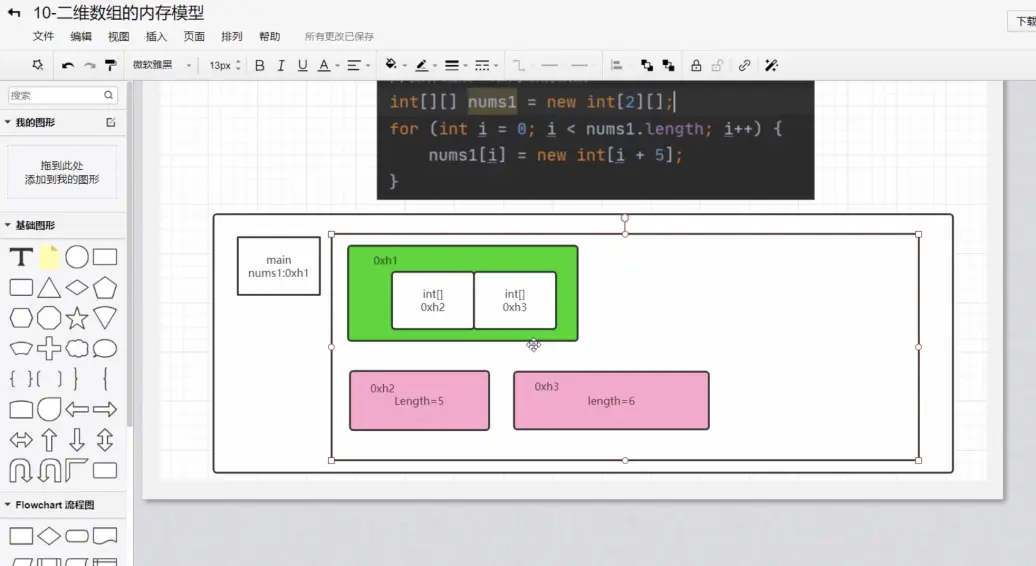Open the font family dropdown 微软雅黑
The width and height of the screenshot is (1036, 566).
(162, 65)
